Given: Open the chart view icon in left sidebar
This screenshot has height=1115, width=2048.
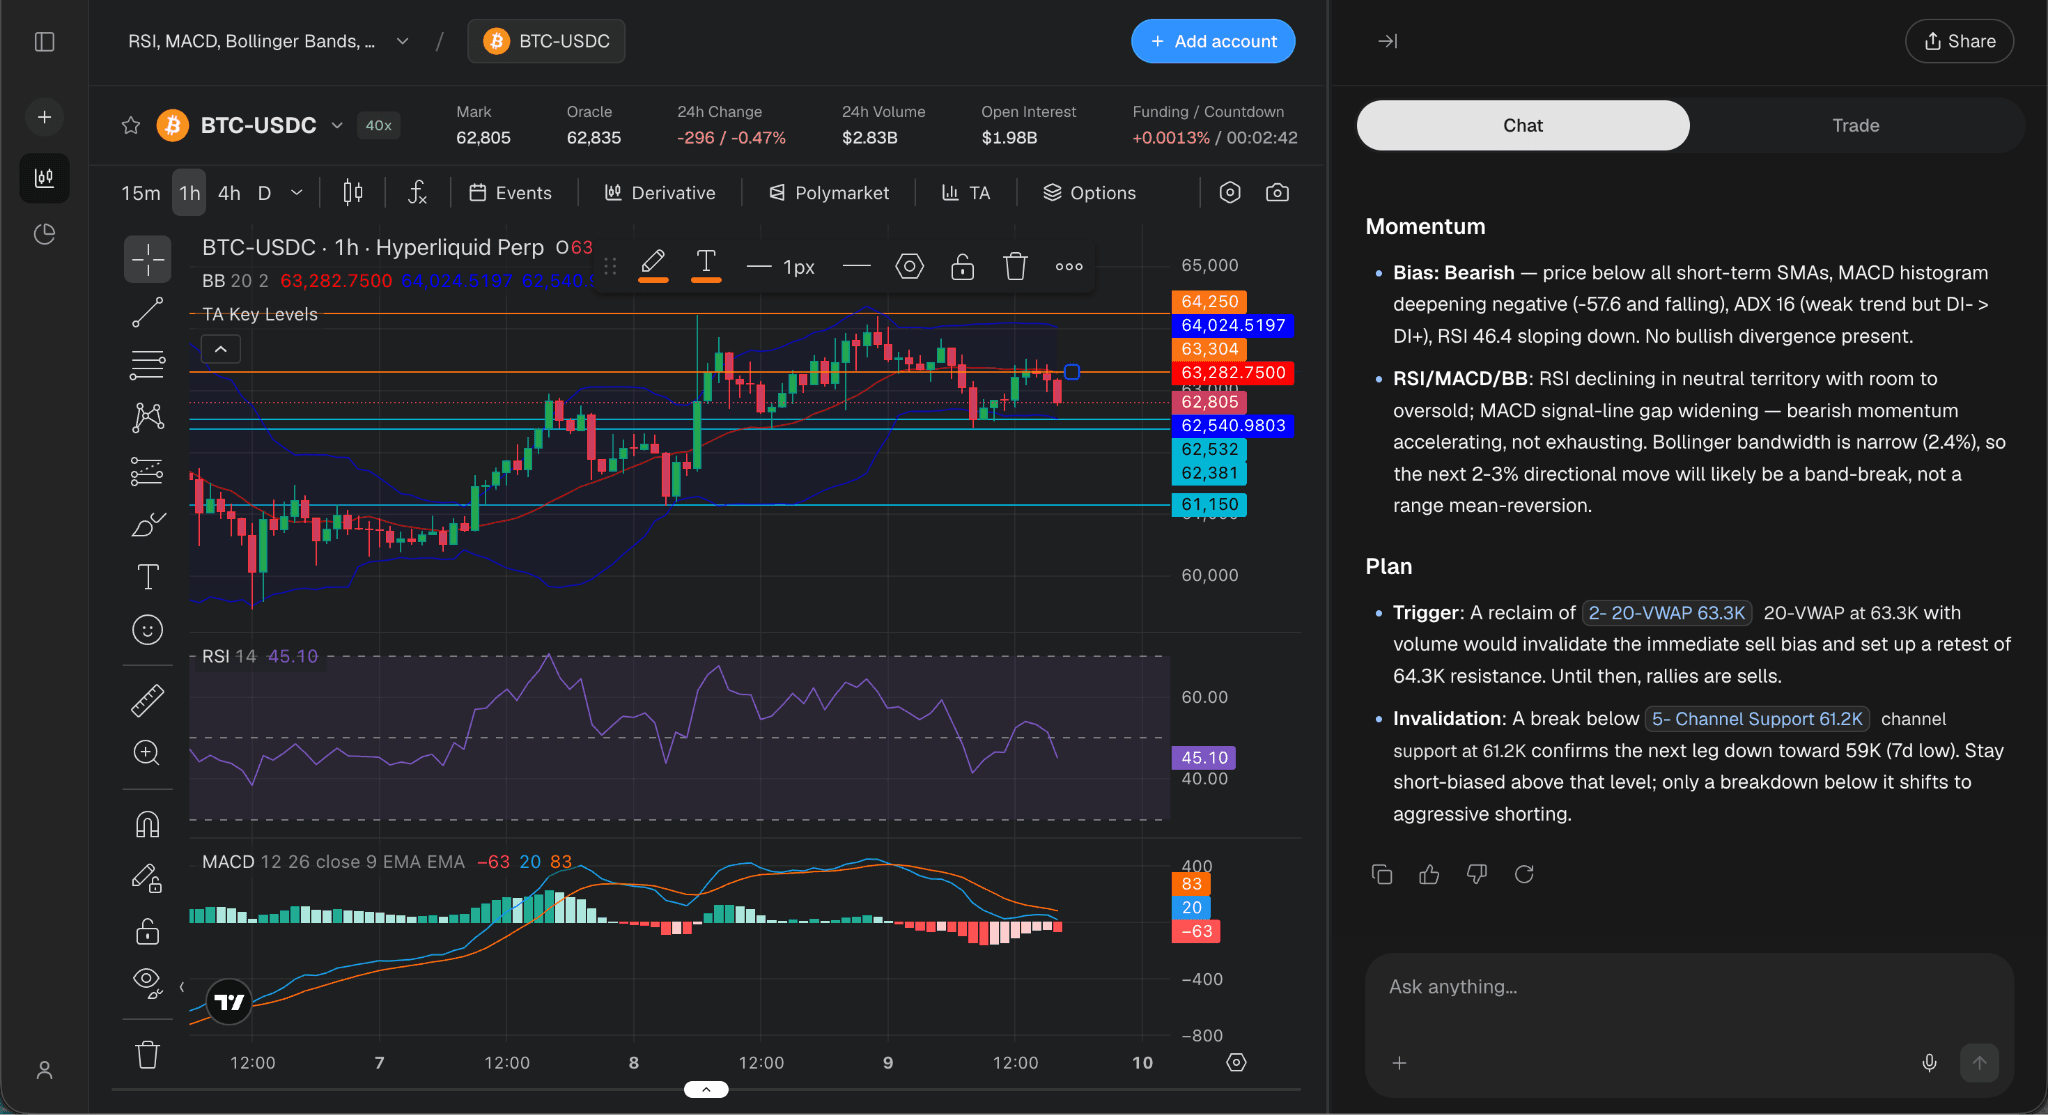Looking at the screenshot, I should click(x=44, y=178).
